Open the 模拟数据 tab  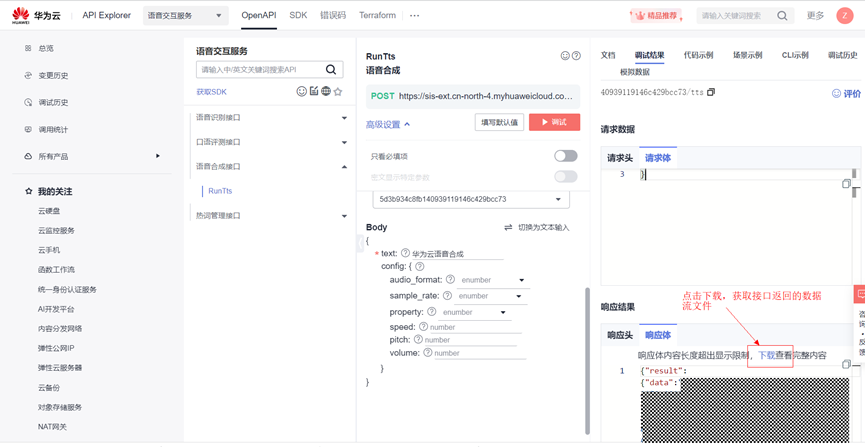click(634, 72)
